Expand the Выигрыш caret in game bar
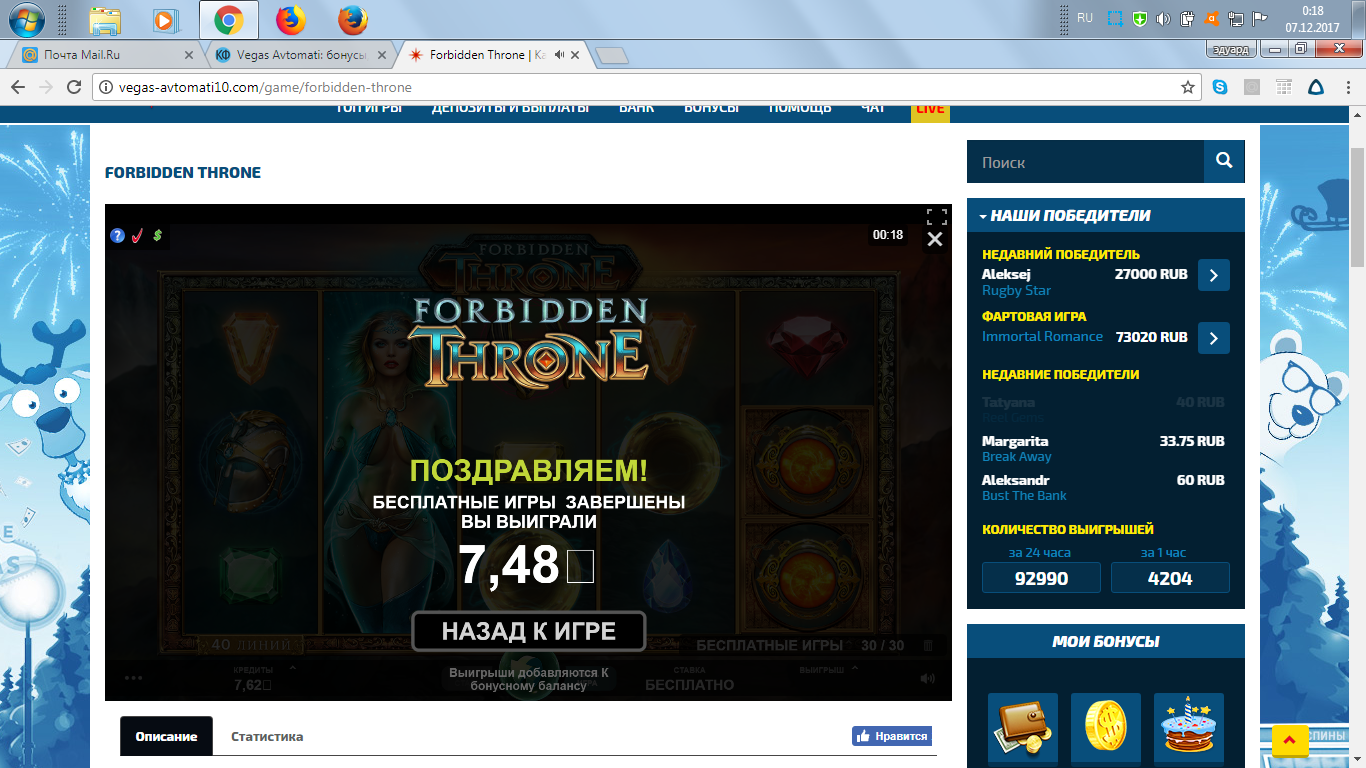Screen dimensions: 1366x768 point(854,667)
